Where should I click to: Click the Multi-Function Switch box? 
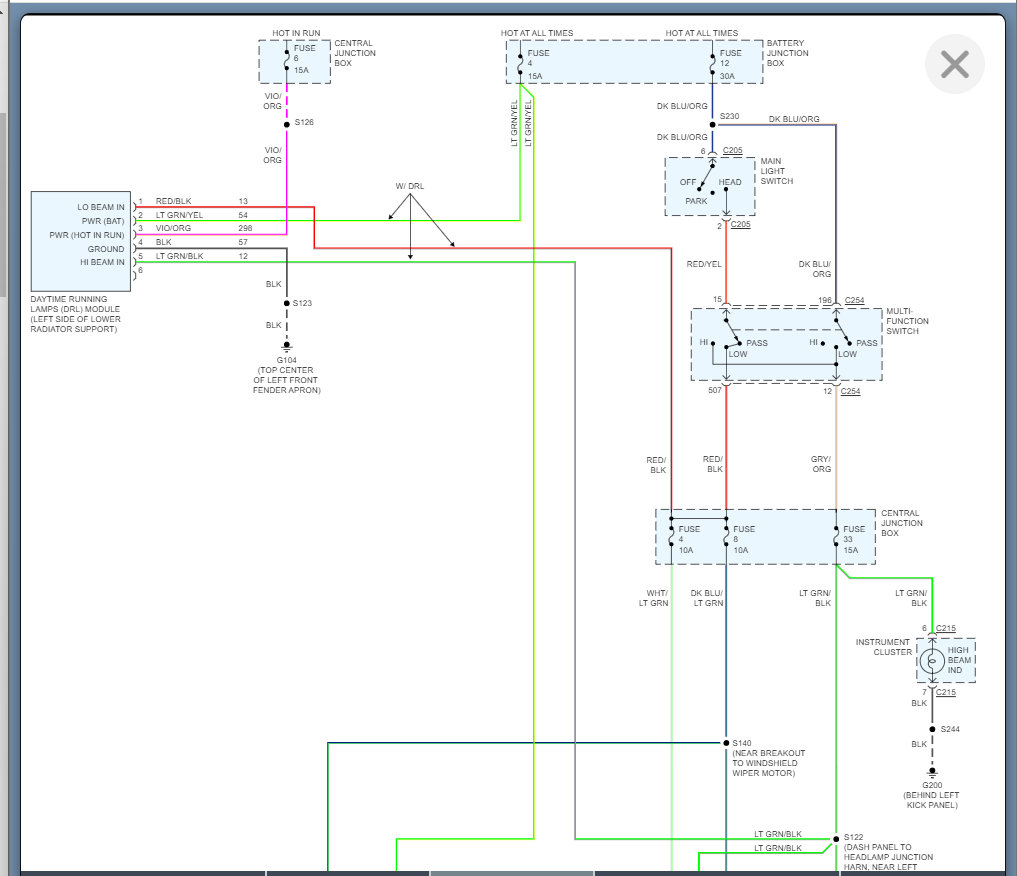(x=786, y=344)
